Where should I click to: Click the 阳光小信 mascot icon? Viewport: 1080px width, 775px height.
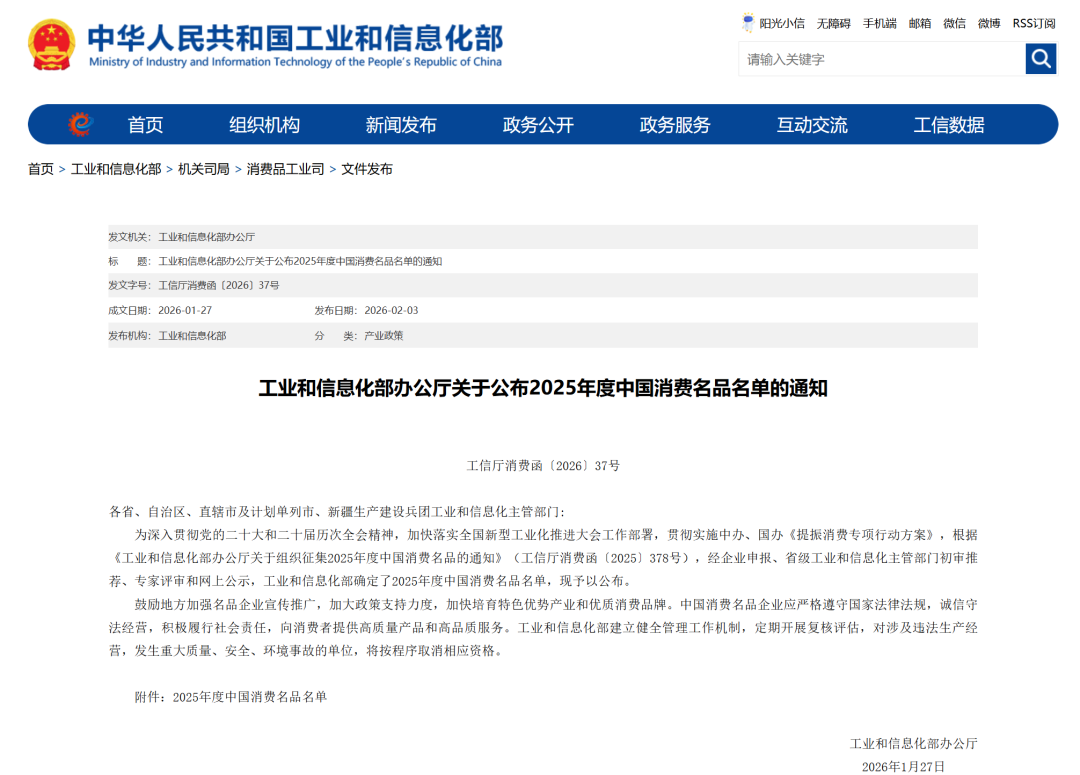click(x=747, y=22)
